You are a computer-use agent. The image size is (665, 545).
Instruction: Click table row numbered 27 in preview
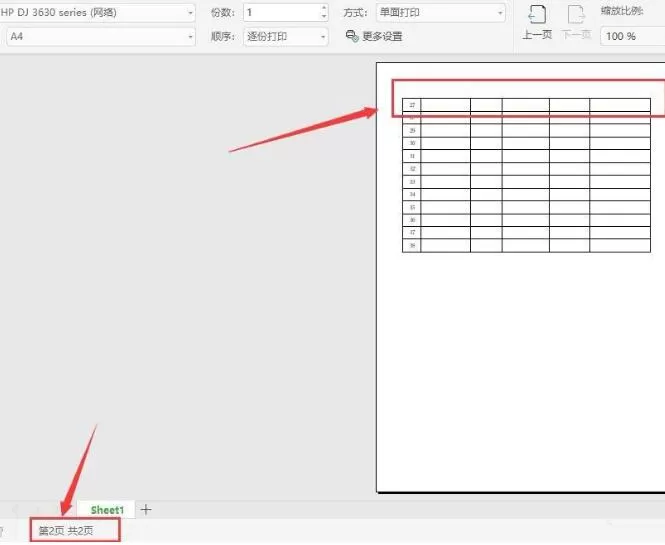pos(526,105)
